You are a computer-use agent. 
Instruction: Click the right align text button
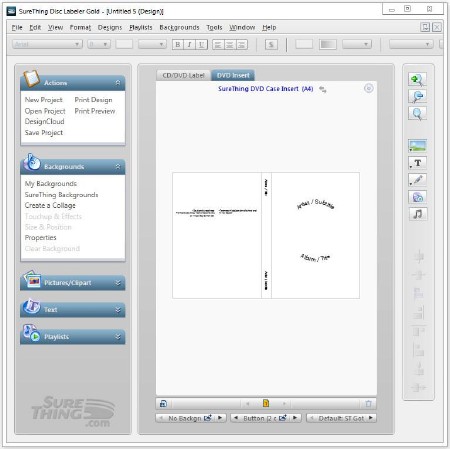[242, 44]
